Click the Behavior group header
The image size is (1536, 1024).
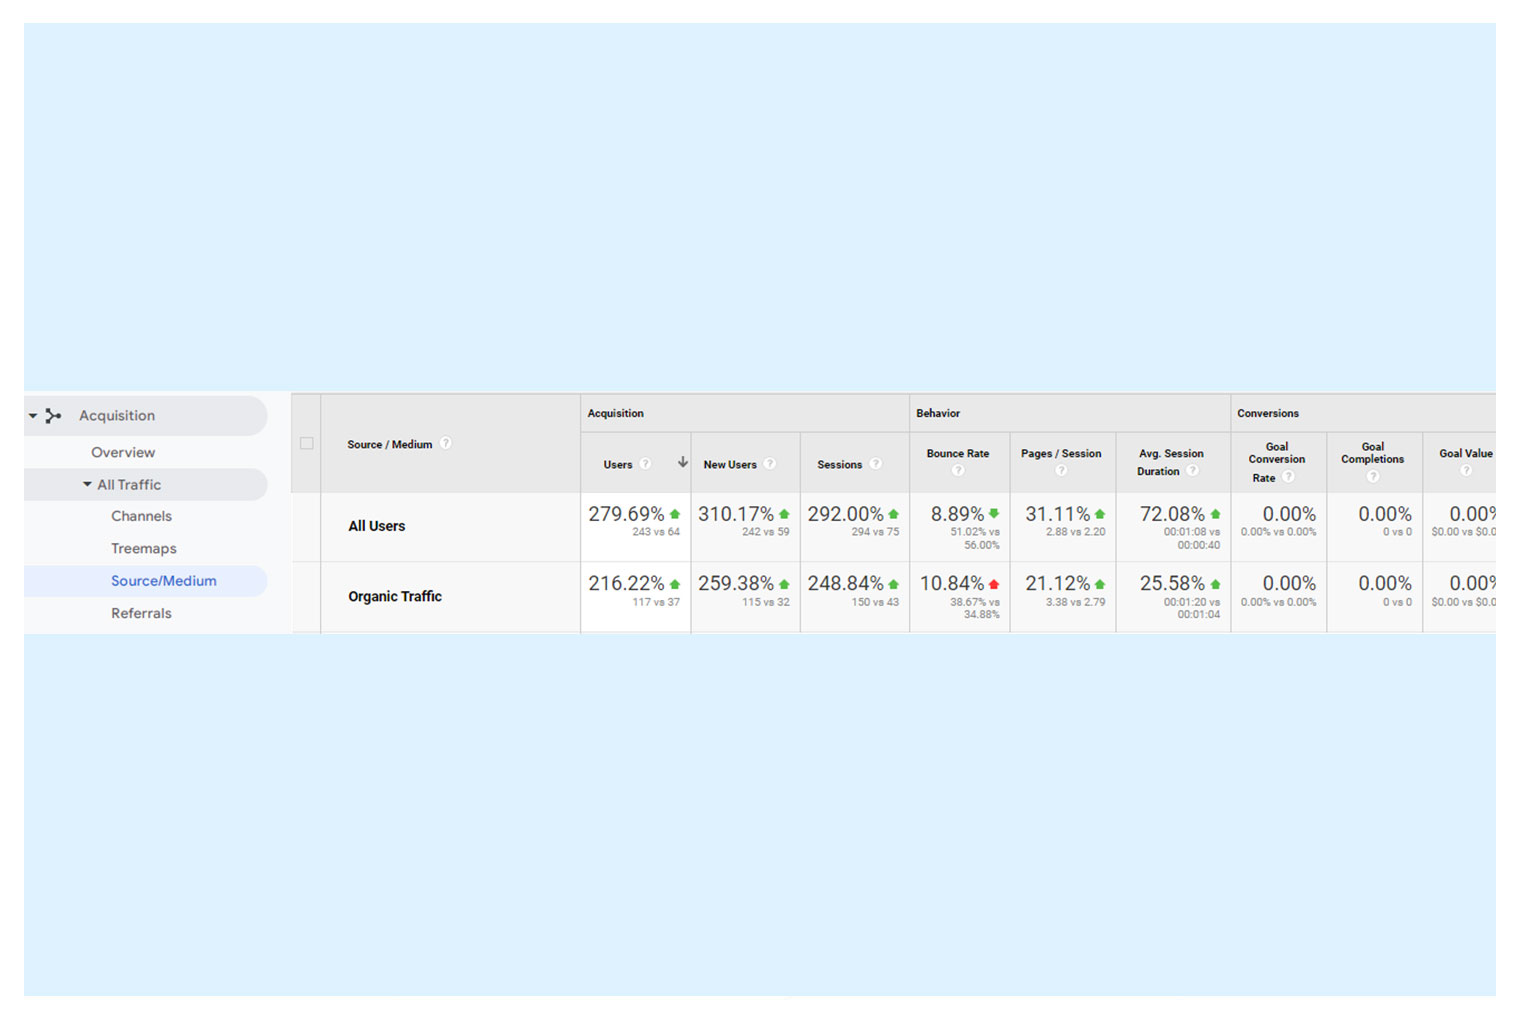tap(938, 413)
